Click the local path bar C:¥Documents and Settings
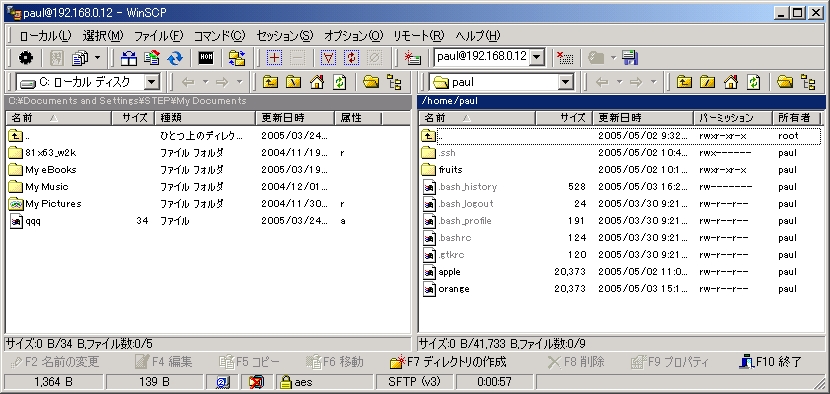830x394 pixels. [208, 101]
